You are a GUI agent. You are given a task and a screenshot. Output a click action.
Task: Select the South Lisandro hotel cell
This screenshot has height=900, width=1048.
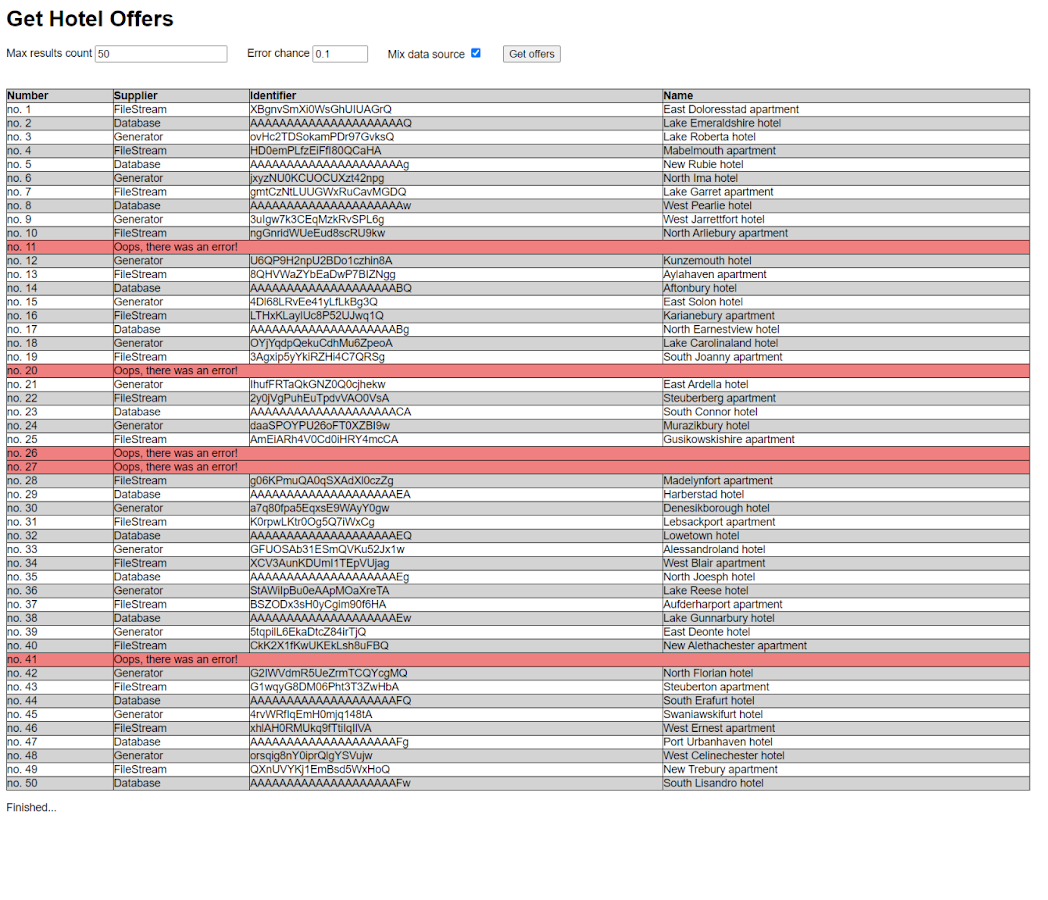point(713,783)
